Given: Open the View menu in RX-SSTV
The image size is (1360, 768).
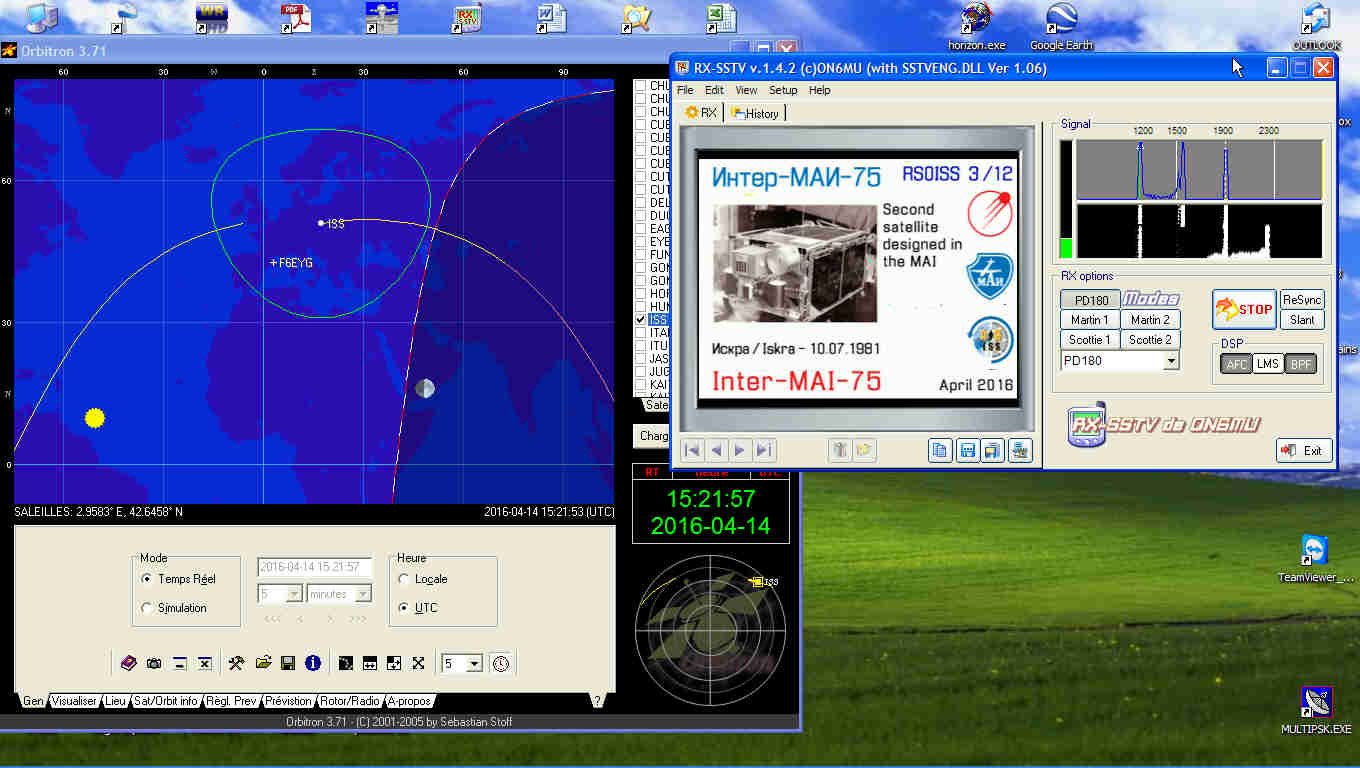Looking at the screenshot, I should pos(746,90).
